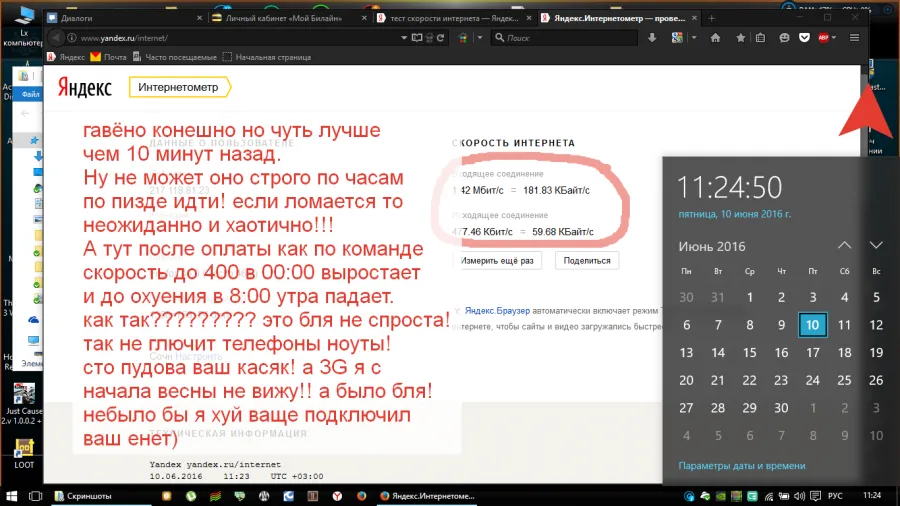Open Скриншоты window from taskbar
Image resolution: width=900 pixels, height=506 pixels.
click(101, 496)
